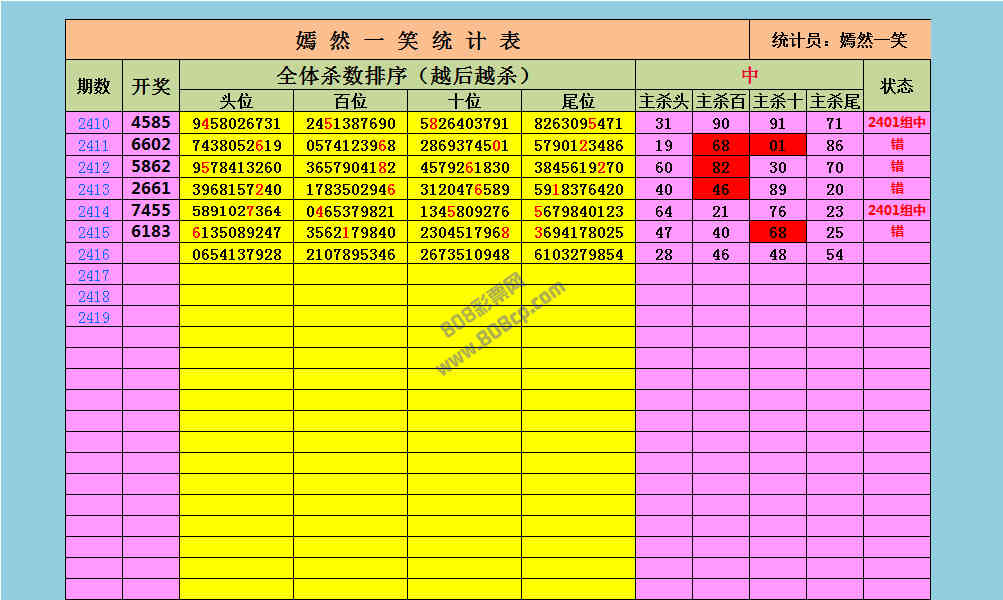Select the 尾位 sub-header
Screen dimensions: 1003x600
[578, 101]
